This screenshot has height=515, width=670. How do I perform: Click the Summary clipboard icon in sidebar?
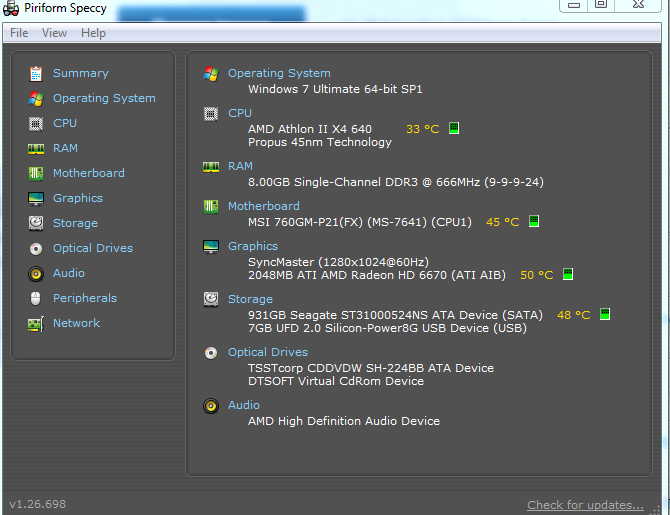[36, 74]
